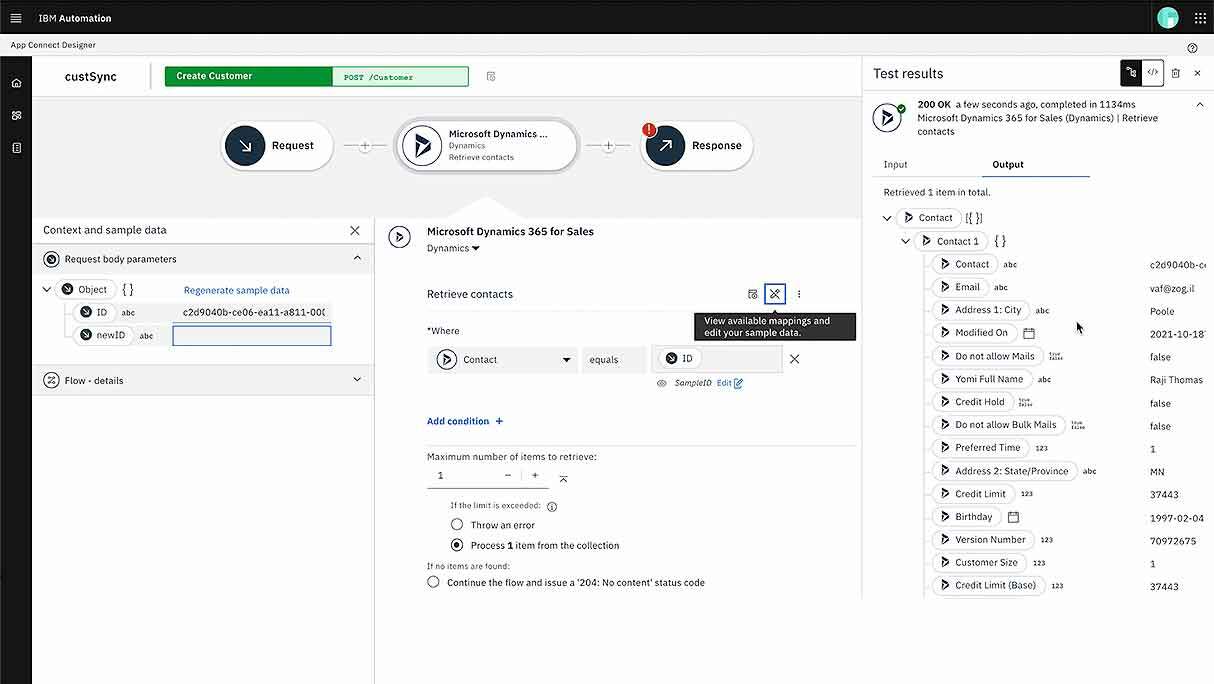1214x684 pixels.
Task: Open code view in Test results panel
Action: pyautogui.click(x=1152, y=72)
